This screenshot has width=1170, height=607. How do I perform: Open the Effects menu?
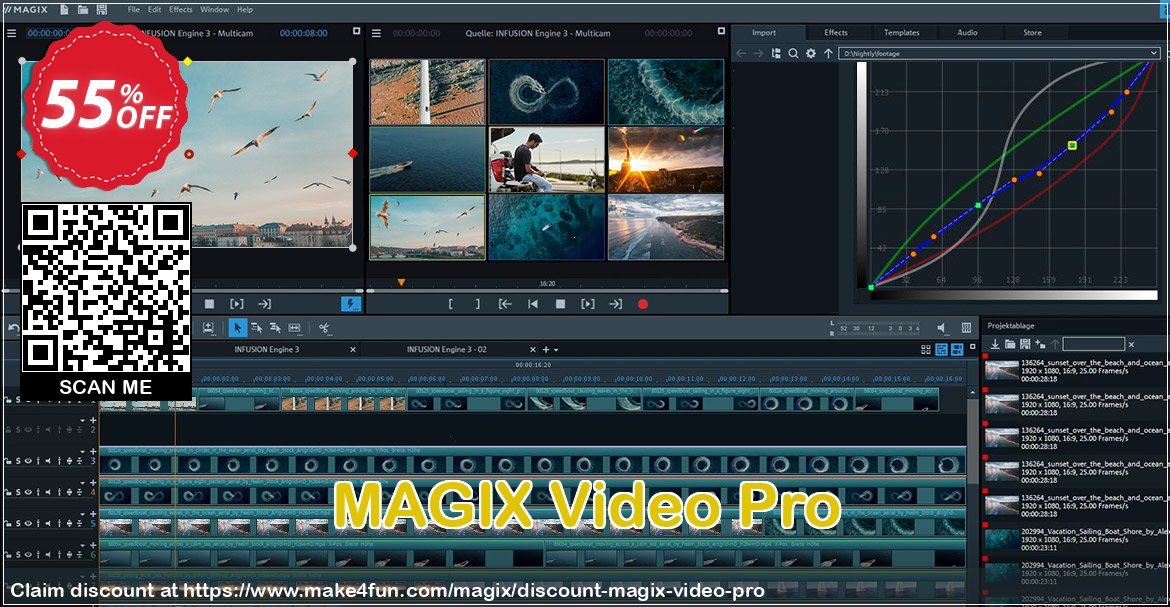coord(181,10)
